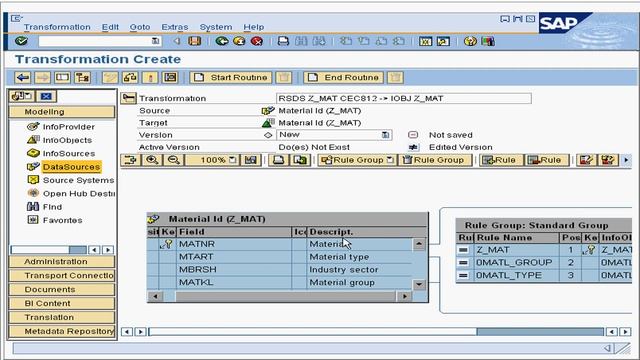Click the Material group description cell
The image size is (640, 360).
coord(342,282)
